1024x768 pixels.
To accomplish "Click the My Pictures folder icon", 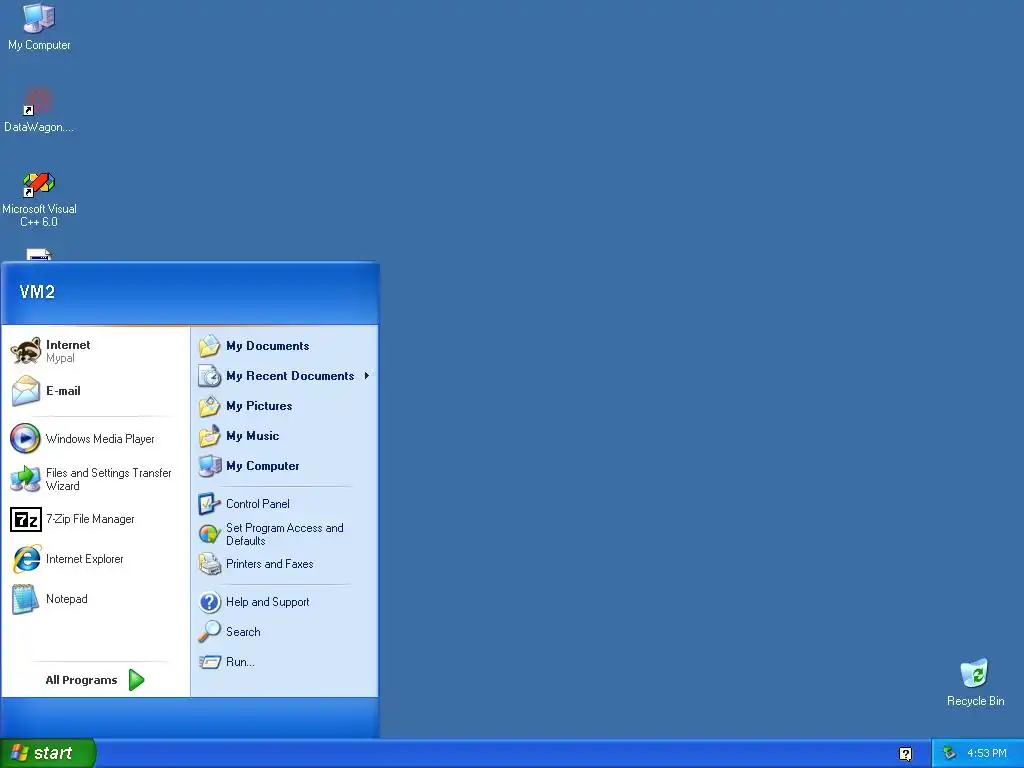I will tap(210, 406).
